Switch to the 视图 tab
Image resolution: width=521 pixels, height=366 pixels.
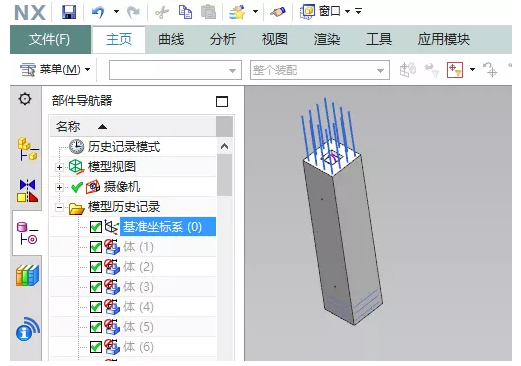point(275,40)
